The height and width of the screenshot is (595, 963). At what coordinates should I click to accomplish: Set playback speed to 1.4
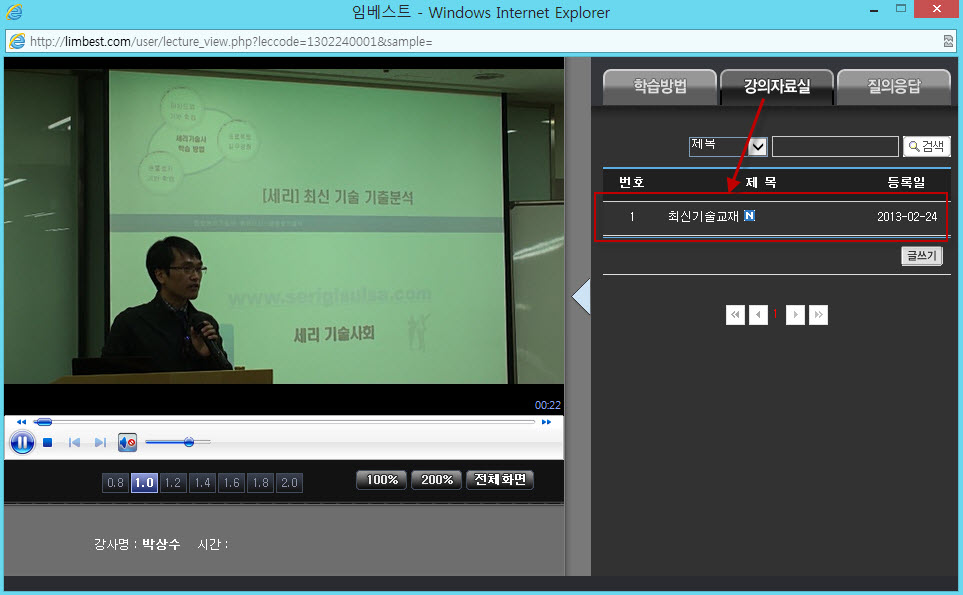point(202,483)
